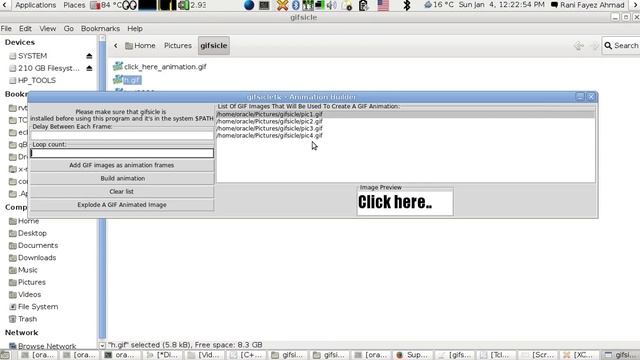This screenshot has width=640, height=360.
Task: Click Add GIF images as animation frames button
Action: (x=122, y=165)
